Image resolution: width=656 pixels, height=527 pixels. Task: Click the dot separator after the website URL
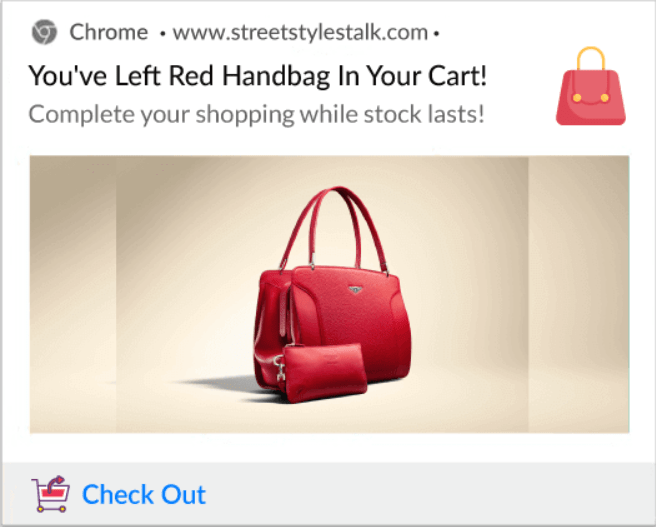click(x=436, y=33)
